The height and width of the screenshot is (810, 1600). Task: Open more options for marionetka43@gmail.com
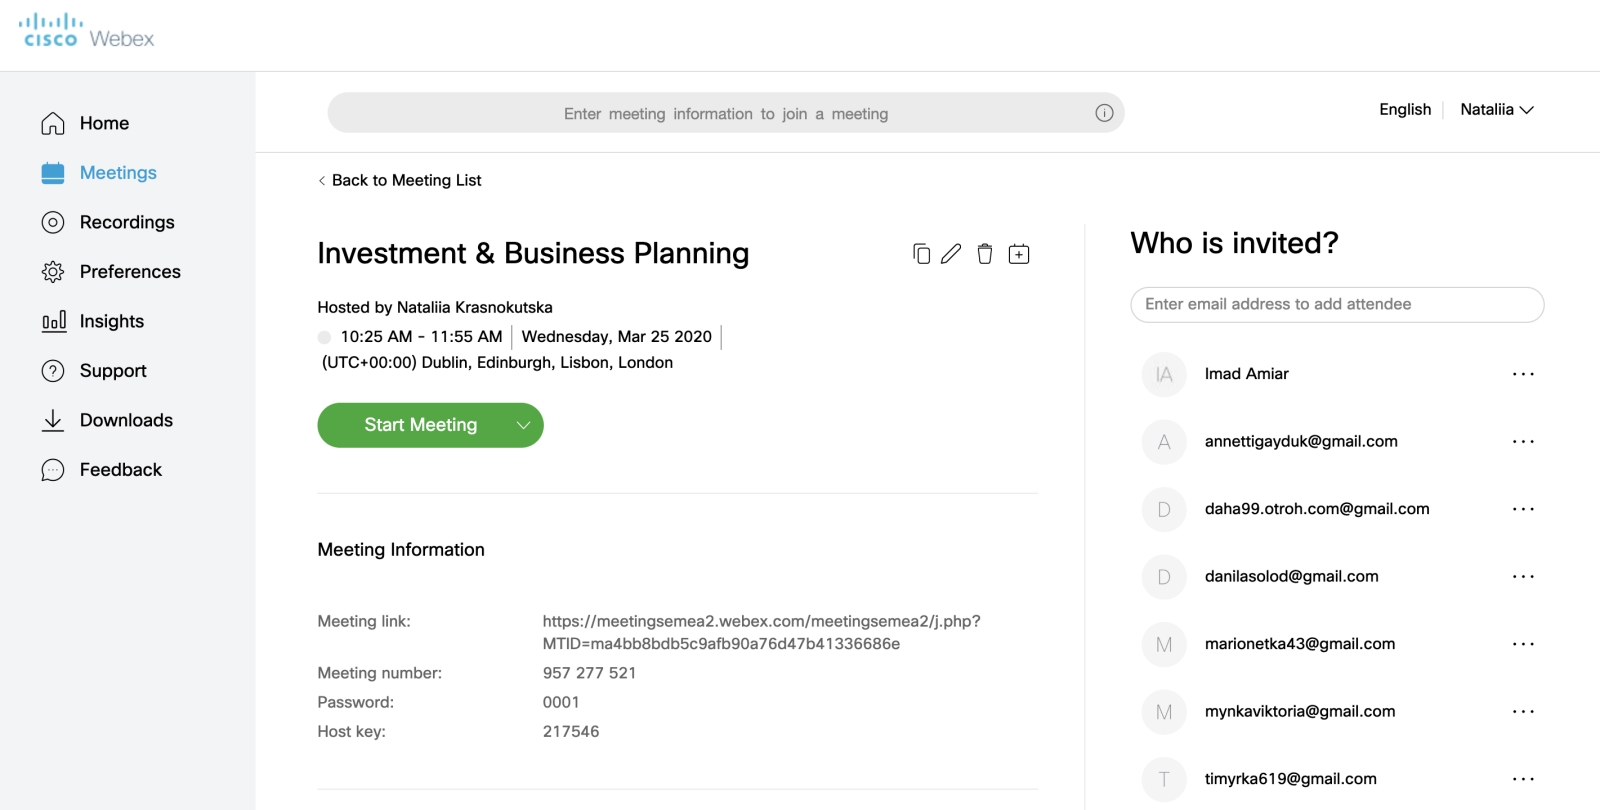click(x=1522, y=644)
